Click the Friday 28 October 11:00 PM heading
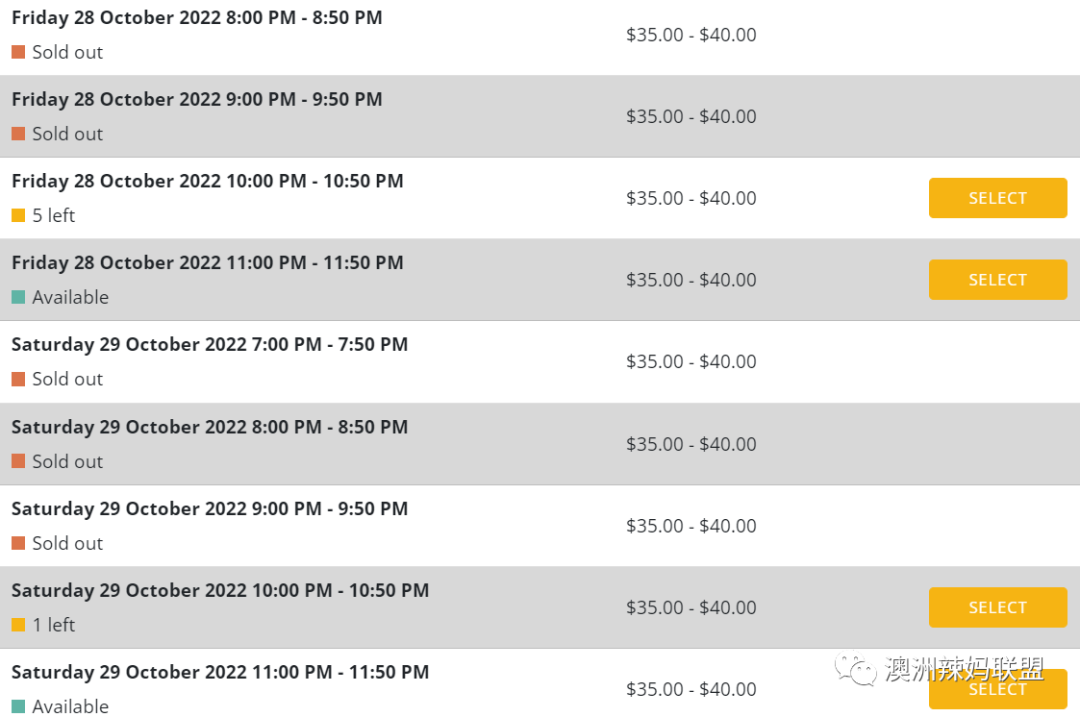The height and width of the screenshot is (717, 1080). [207, 263]
